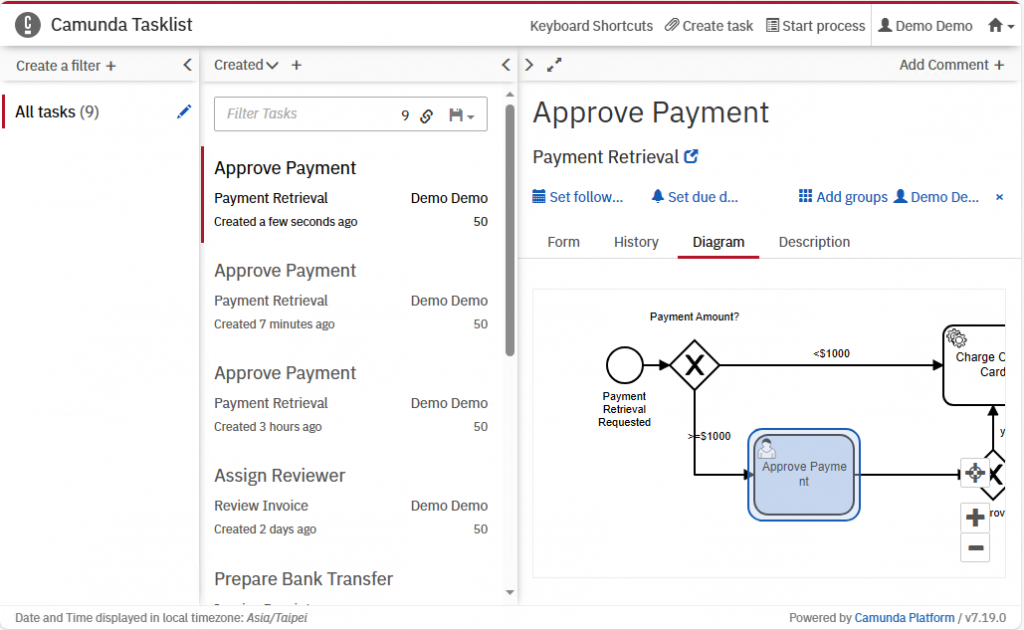Expand the task list with the right chevron
Image resolution: width=1024 pixels, height=630 pixels.
[x=529, y=65]
